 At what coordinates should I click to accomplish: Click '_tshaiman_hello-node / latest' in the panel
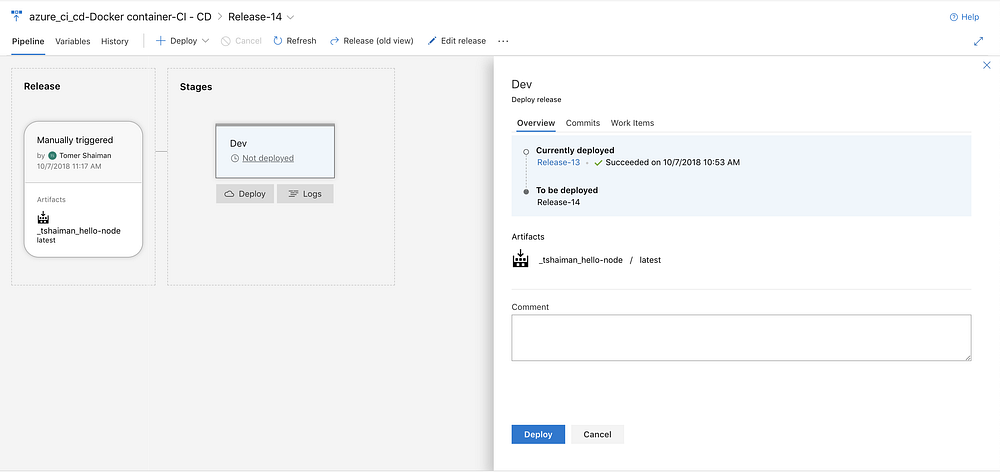click(x=599, y=260)
